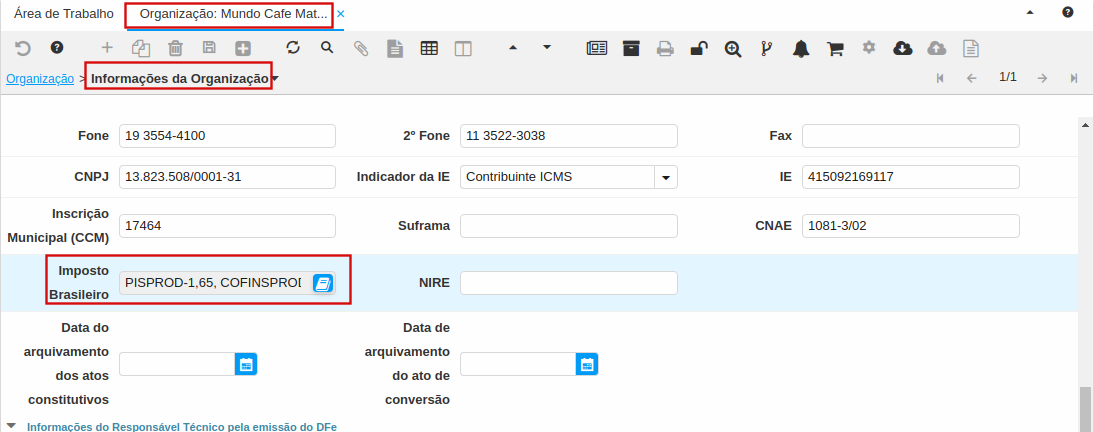The image size is (1094, 432).
Task: Click the shopping cart toolbar icon
Action: point(835,47)
